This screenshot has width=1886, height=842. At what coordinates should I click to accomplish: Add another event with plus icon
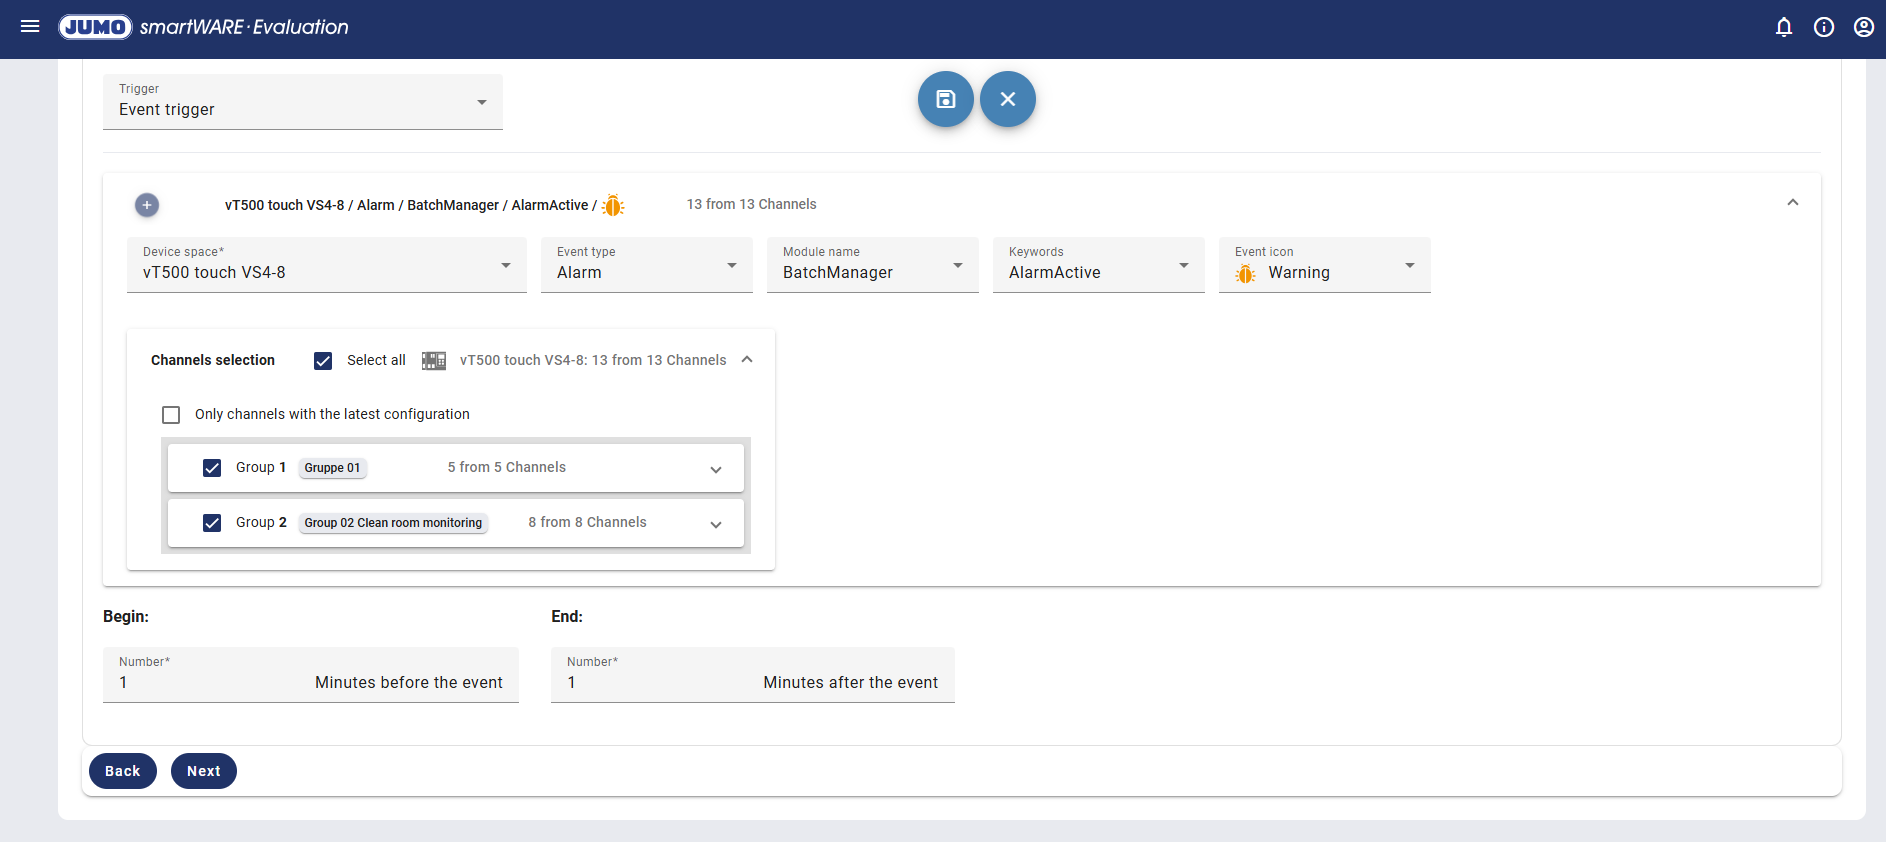tap(147, 205)
